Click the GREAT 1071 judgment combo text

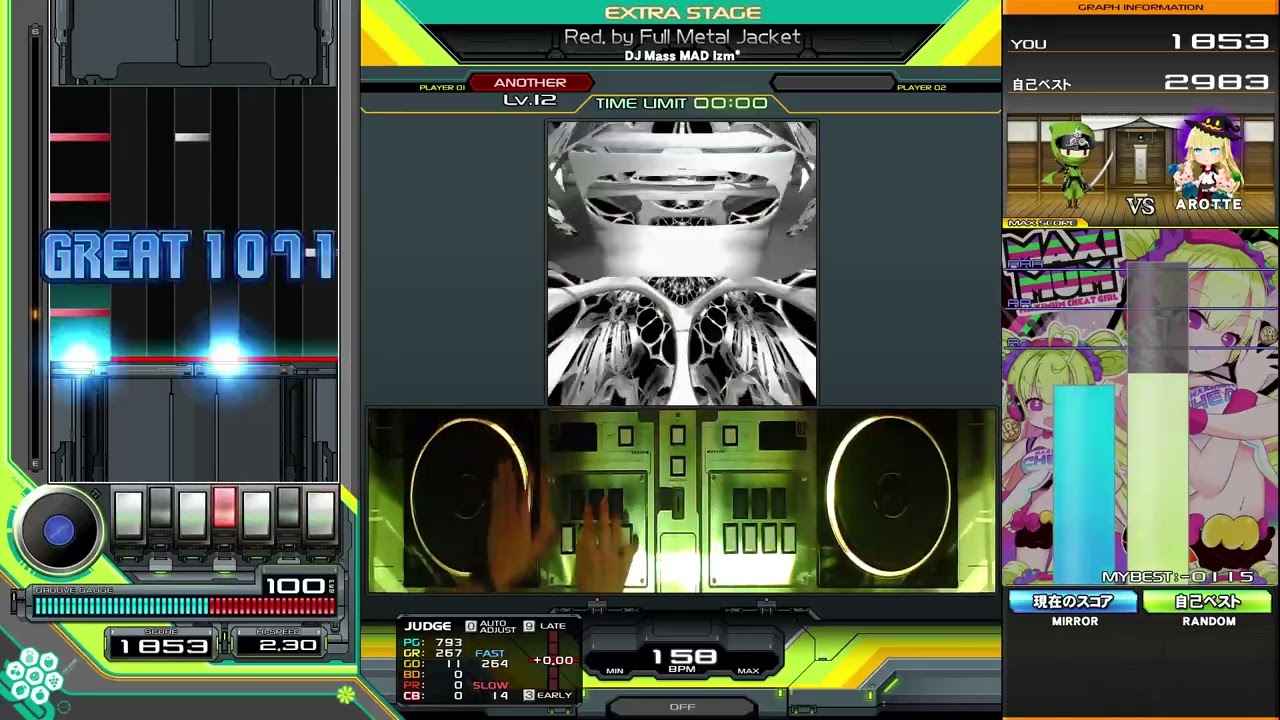click(188, 256)
